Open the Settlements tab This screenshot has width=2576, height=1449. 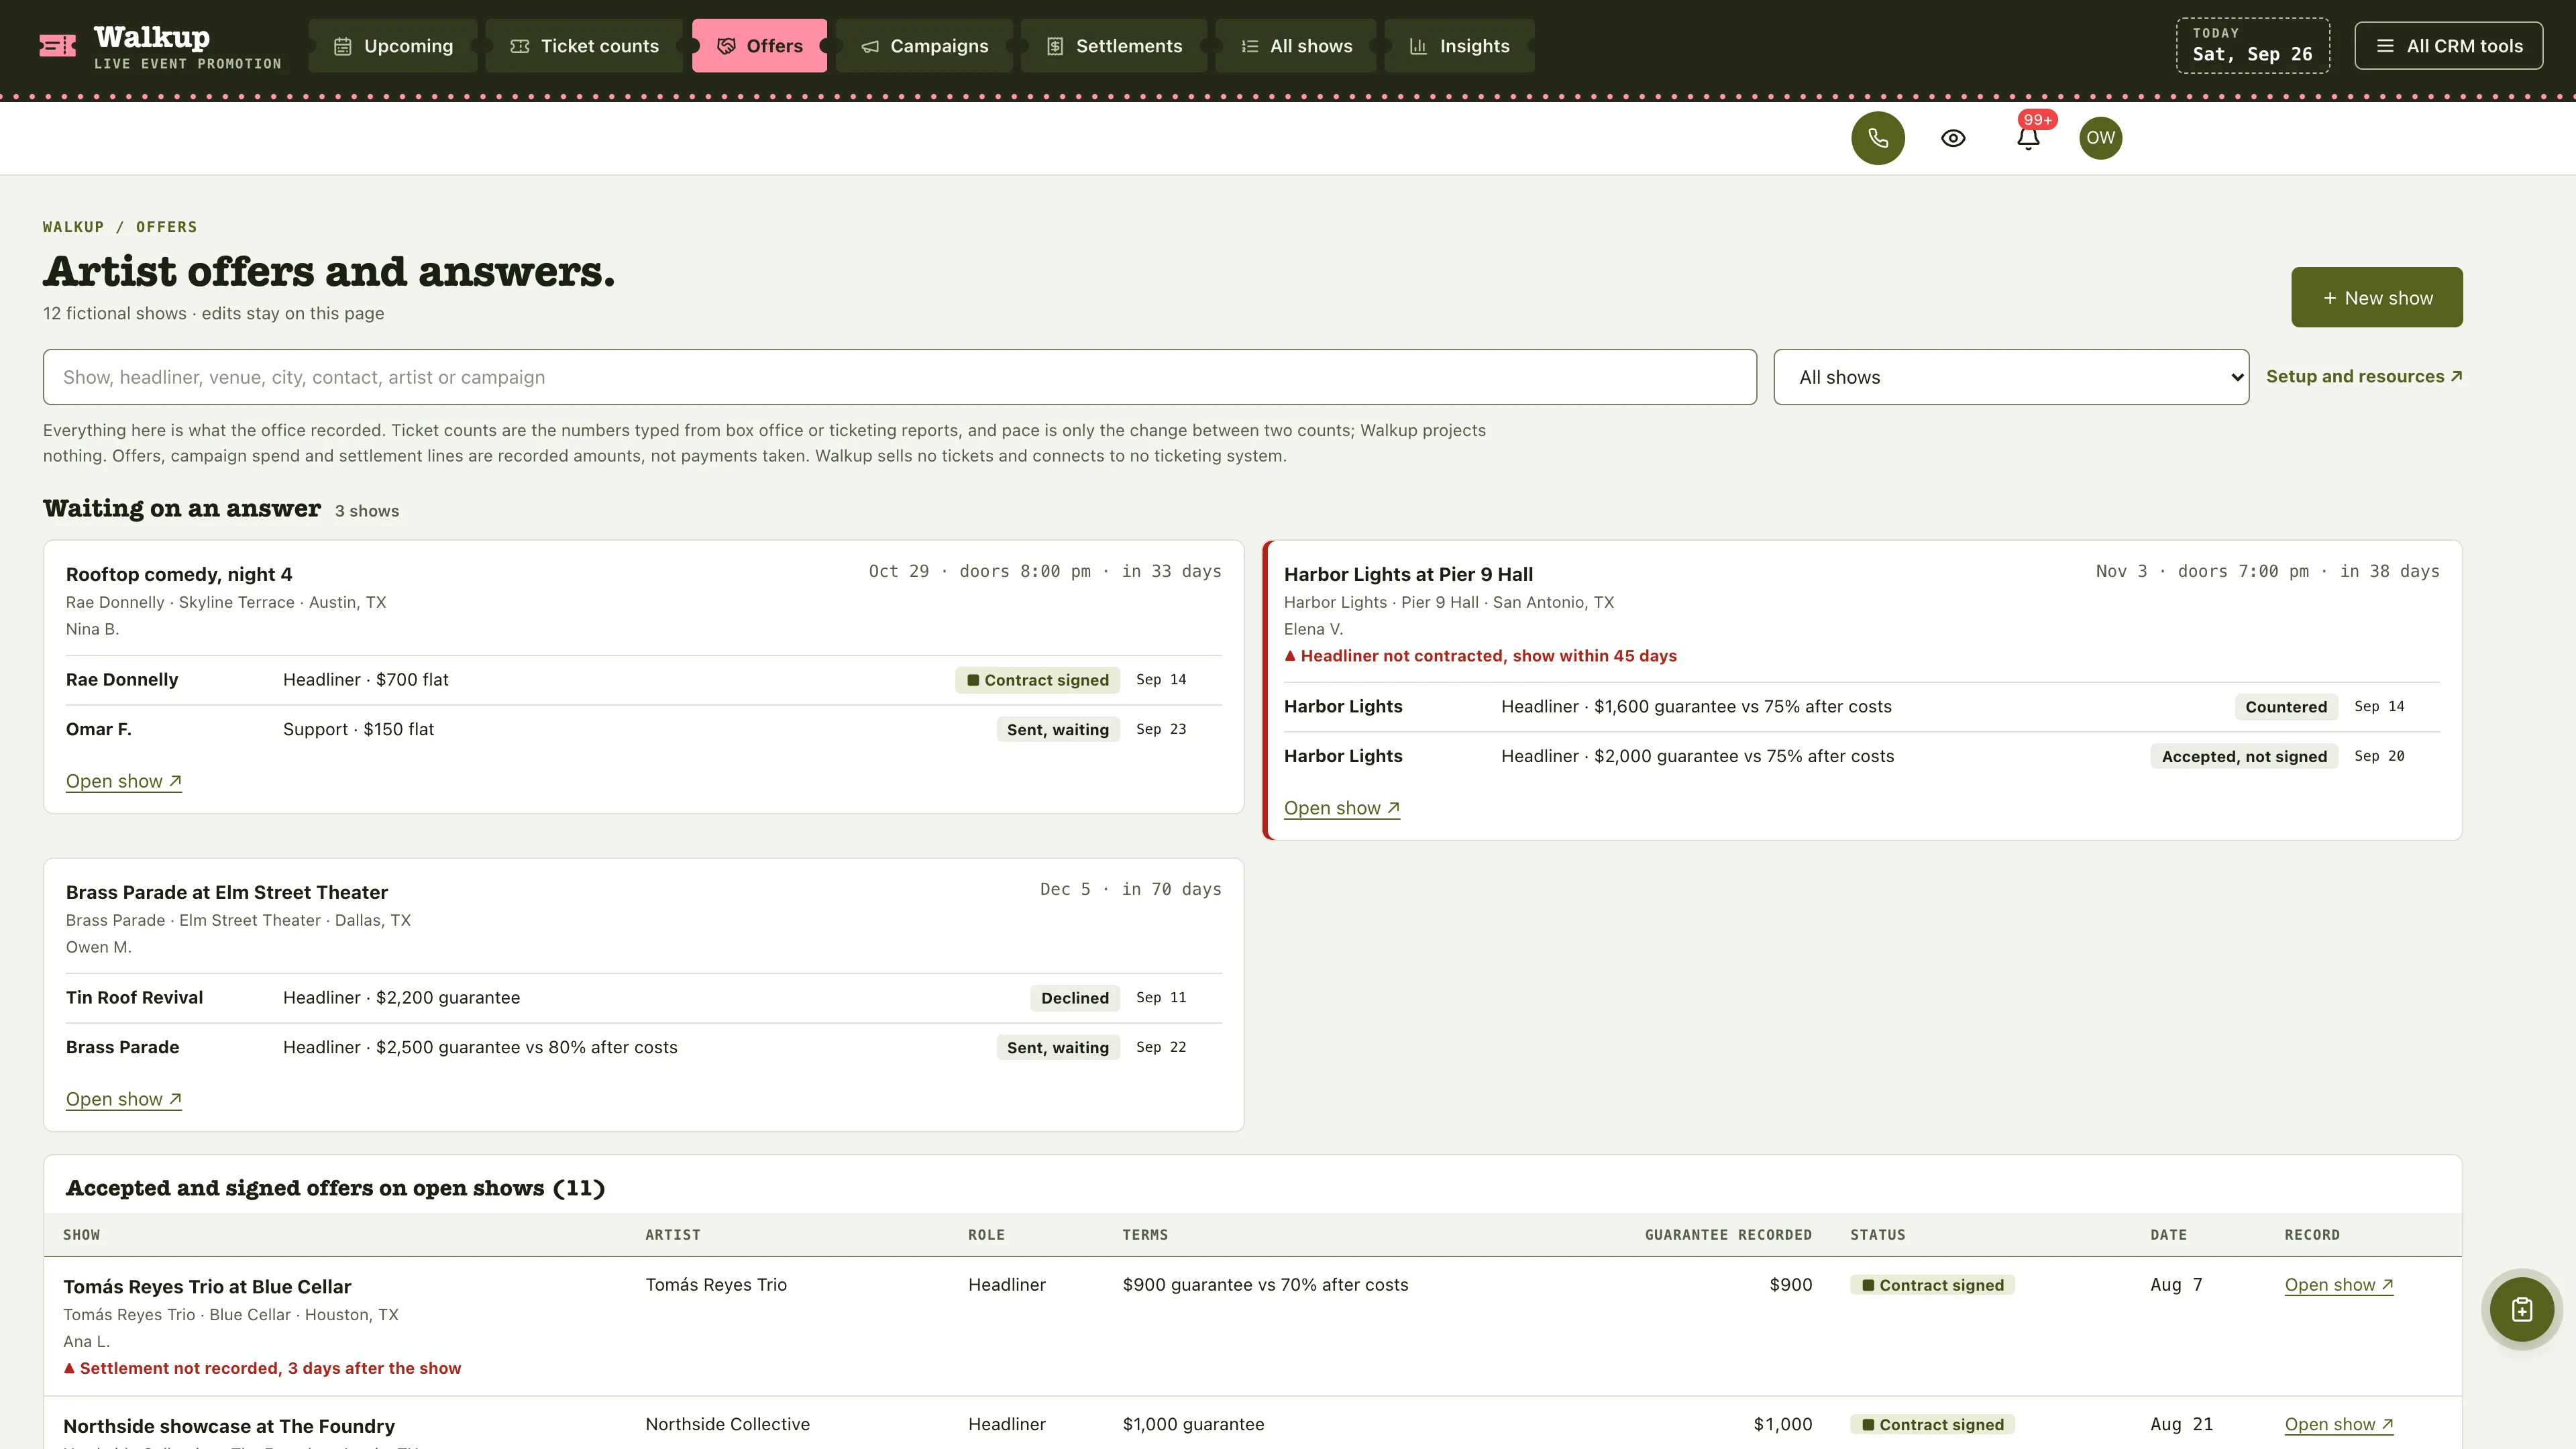[x=1114, y=46]
